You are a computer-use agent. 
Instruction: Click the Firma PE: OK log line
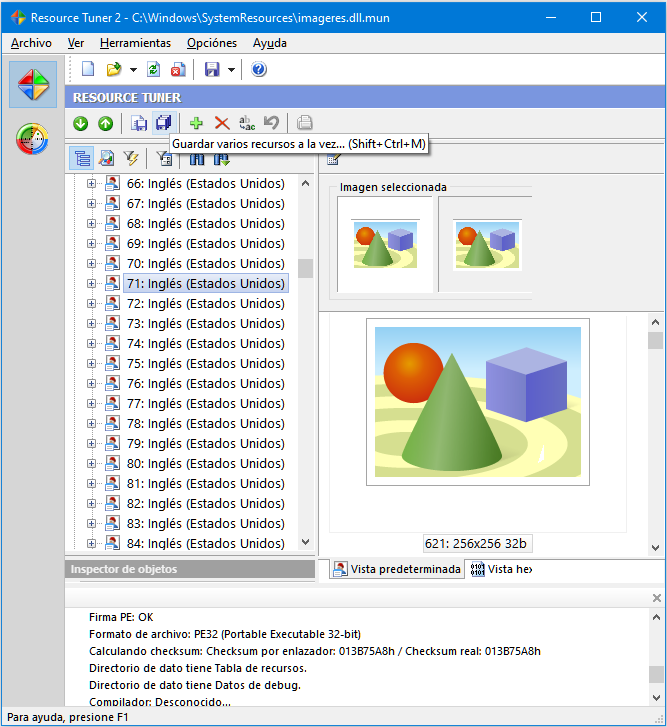(x=121, y=617)
